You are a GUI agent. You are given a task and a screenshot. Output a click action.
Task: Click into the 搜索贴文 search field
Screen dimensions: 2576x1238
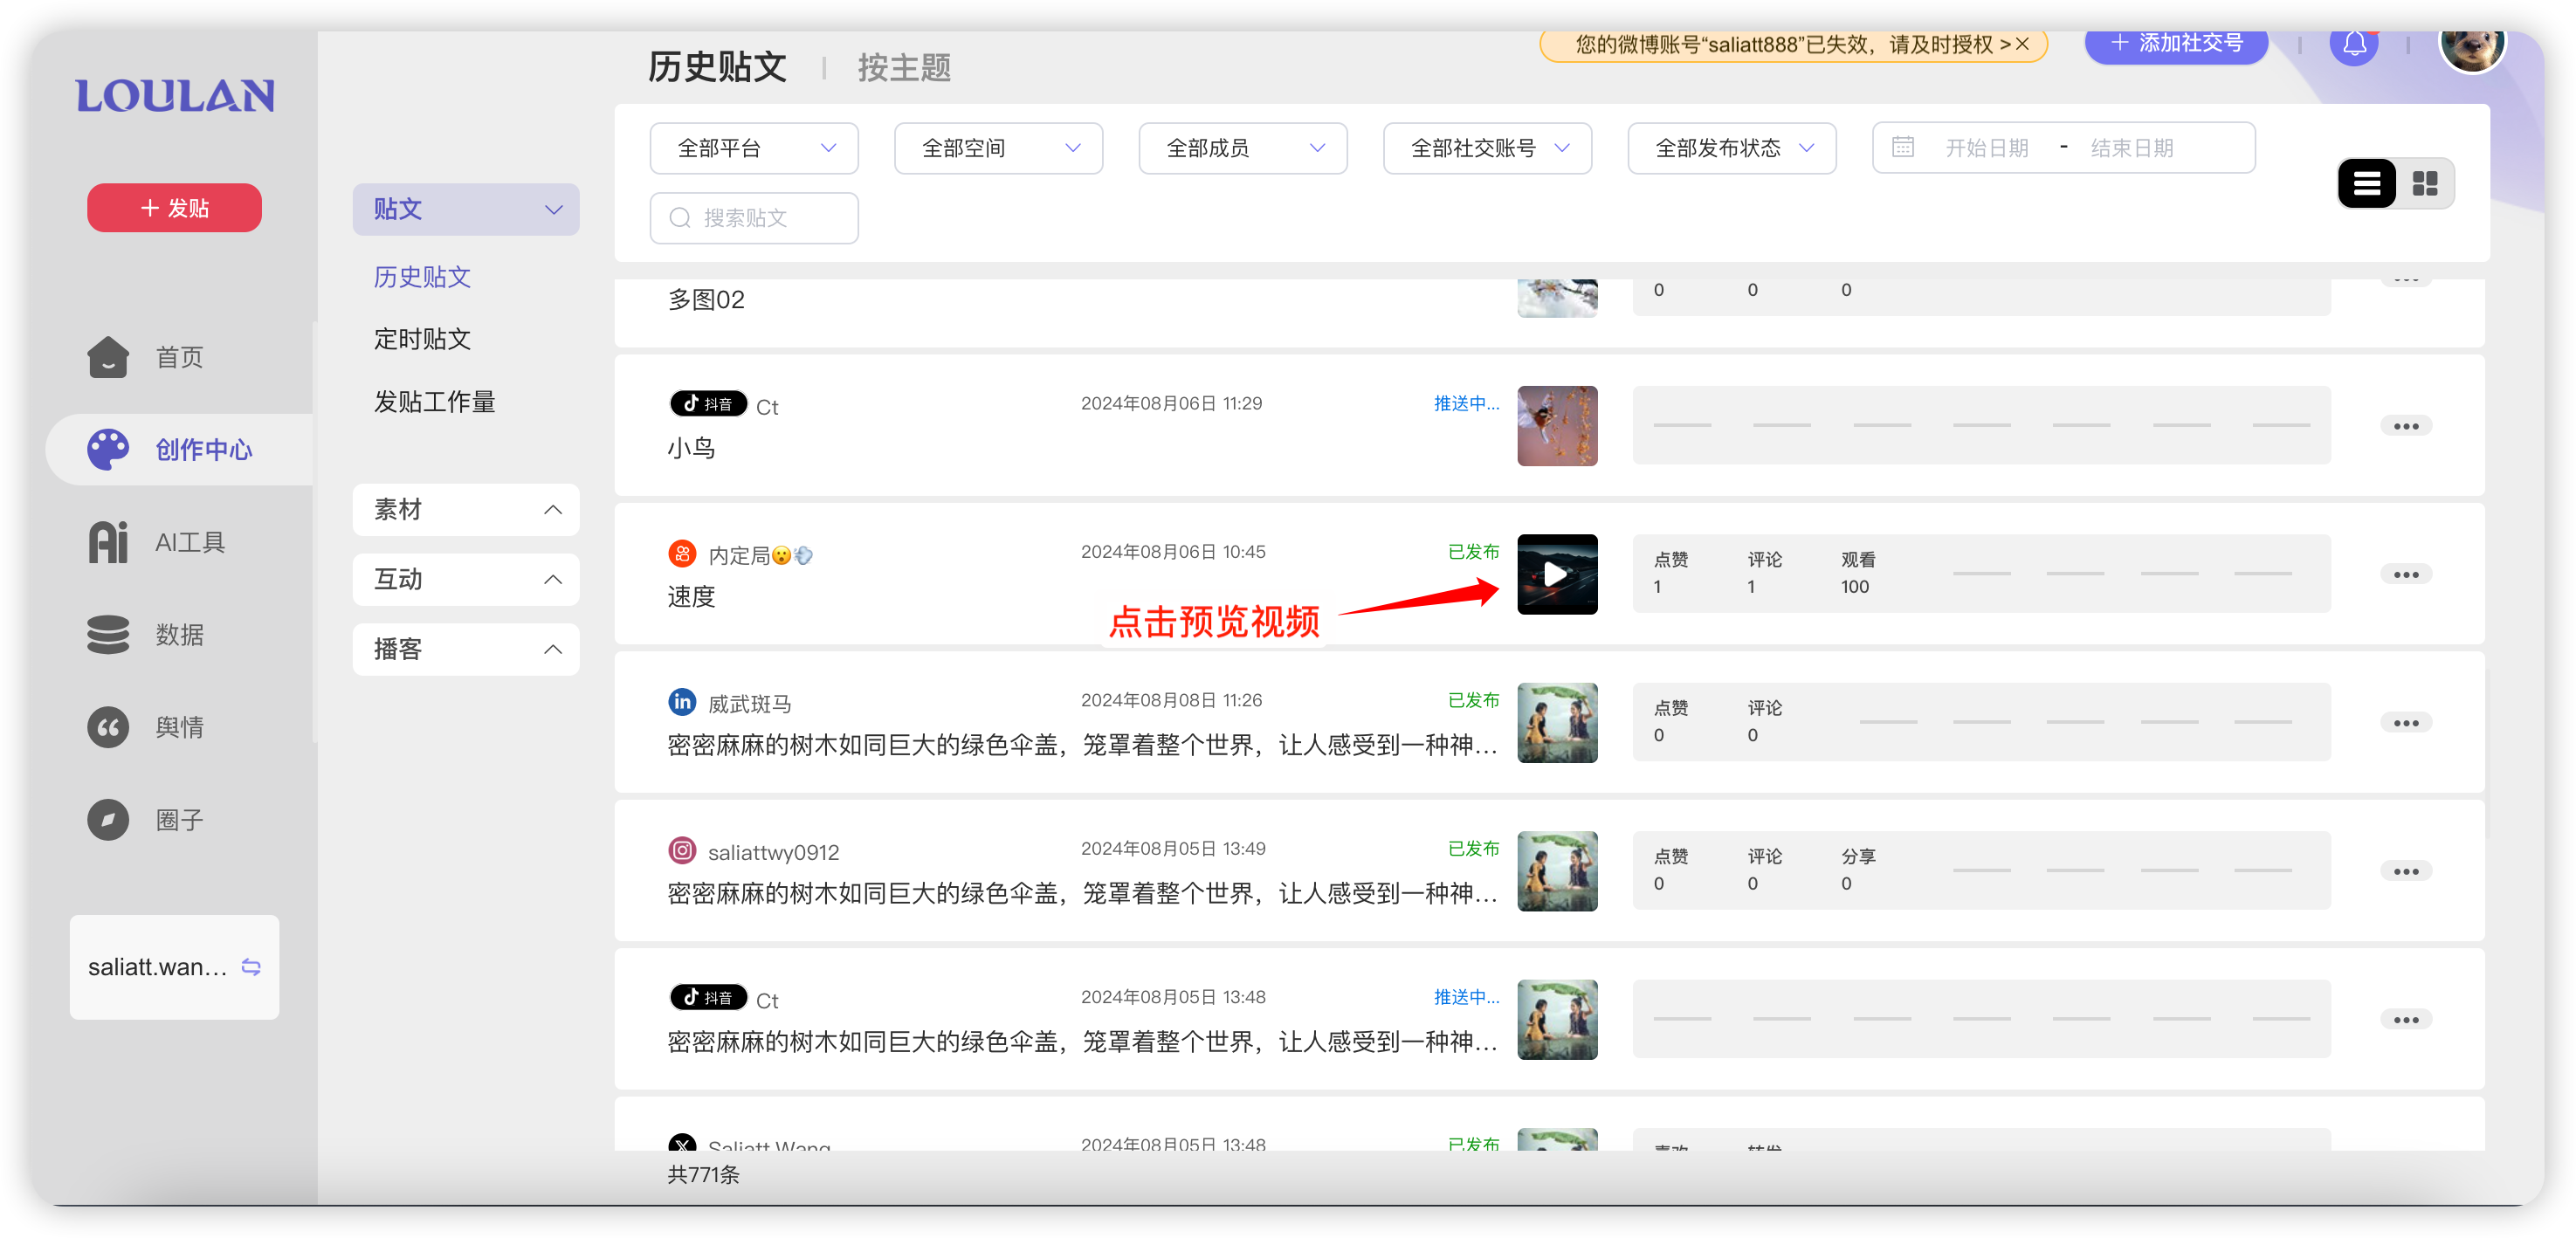tap(754, 218)
